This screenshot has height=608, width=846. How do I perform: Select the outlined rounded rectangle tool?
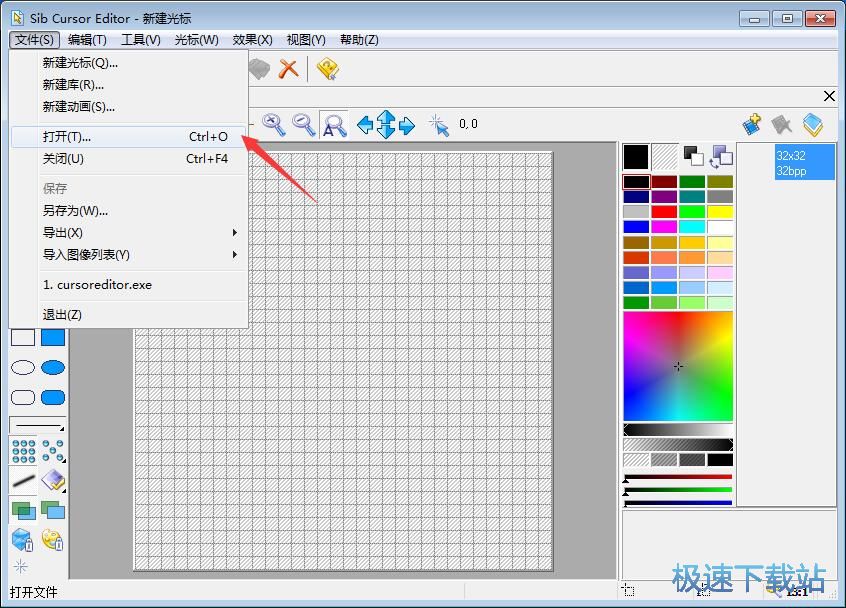(x=23, y=398)
